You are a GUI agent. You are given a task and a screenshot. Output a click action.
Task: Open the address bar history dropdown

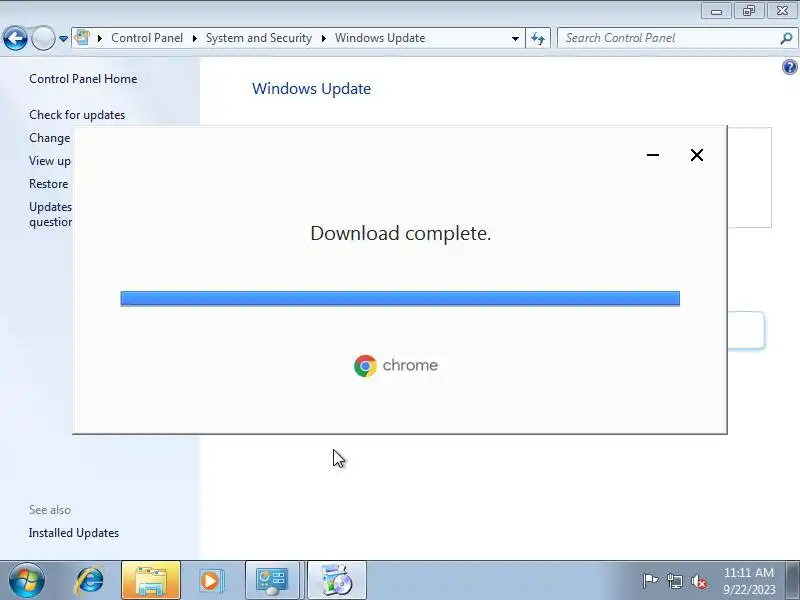tap(515, 38)
